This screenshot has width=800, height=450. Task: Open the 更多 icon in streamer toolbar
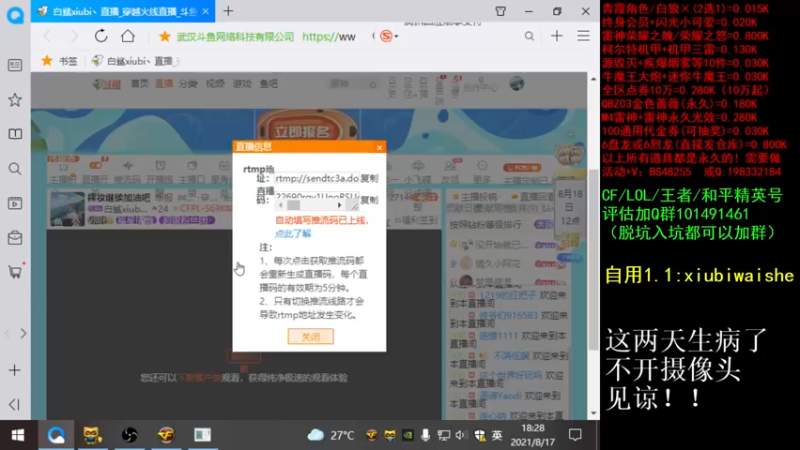482,172
